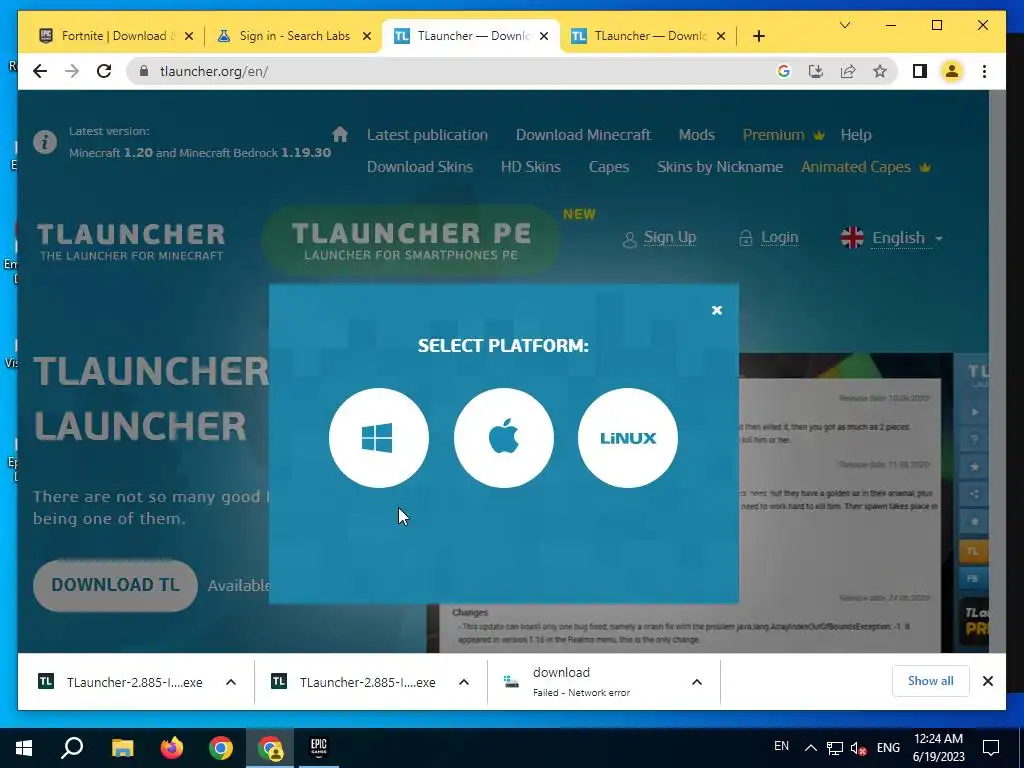Open the taskbar search icon
Viewport: 1024px width, 768px height.
pos(72,748)
